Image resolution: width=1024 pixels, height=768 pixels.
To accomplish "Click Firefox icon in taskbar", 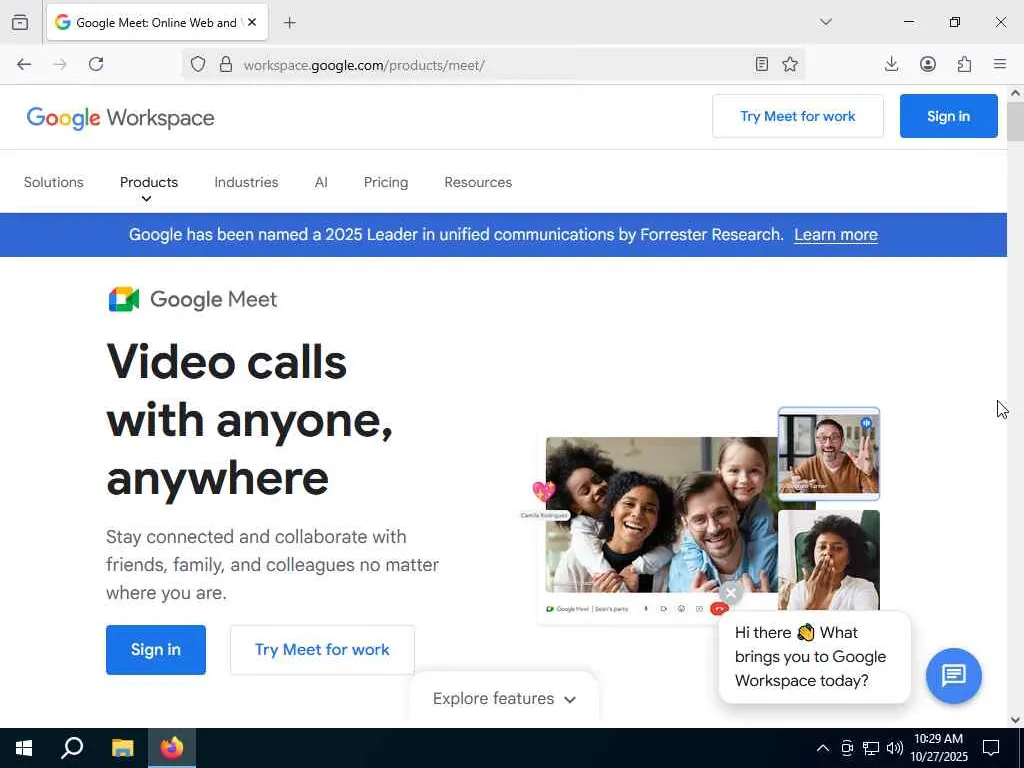I will pos(172,748).
